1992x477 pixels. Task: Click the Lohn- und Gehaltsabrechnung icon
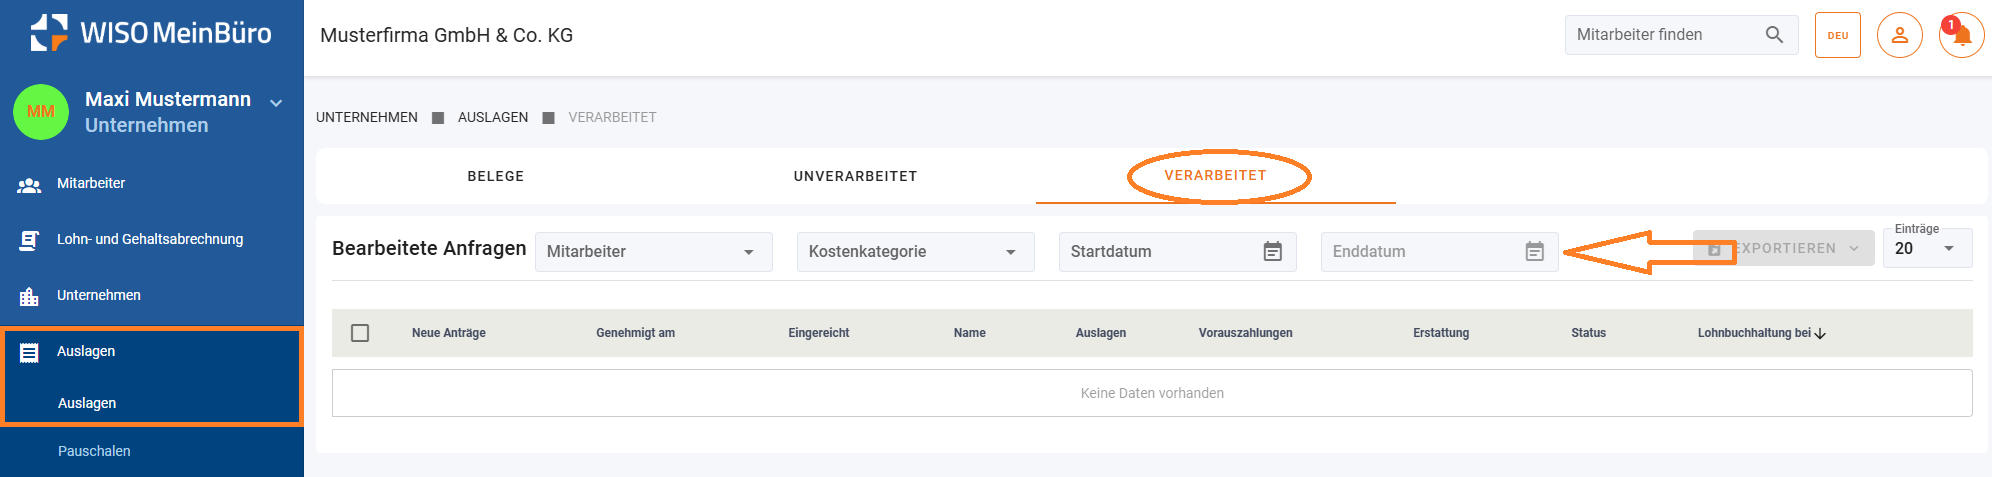pos(29,240)
